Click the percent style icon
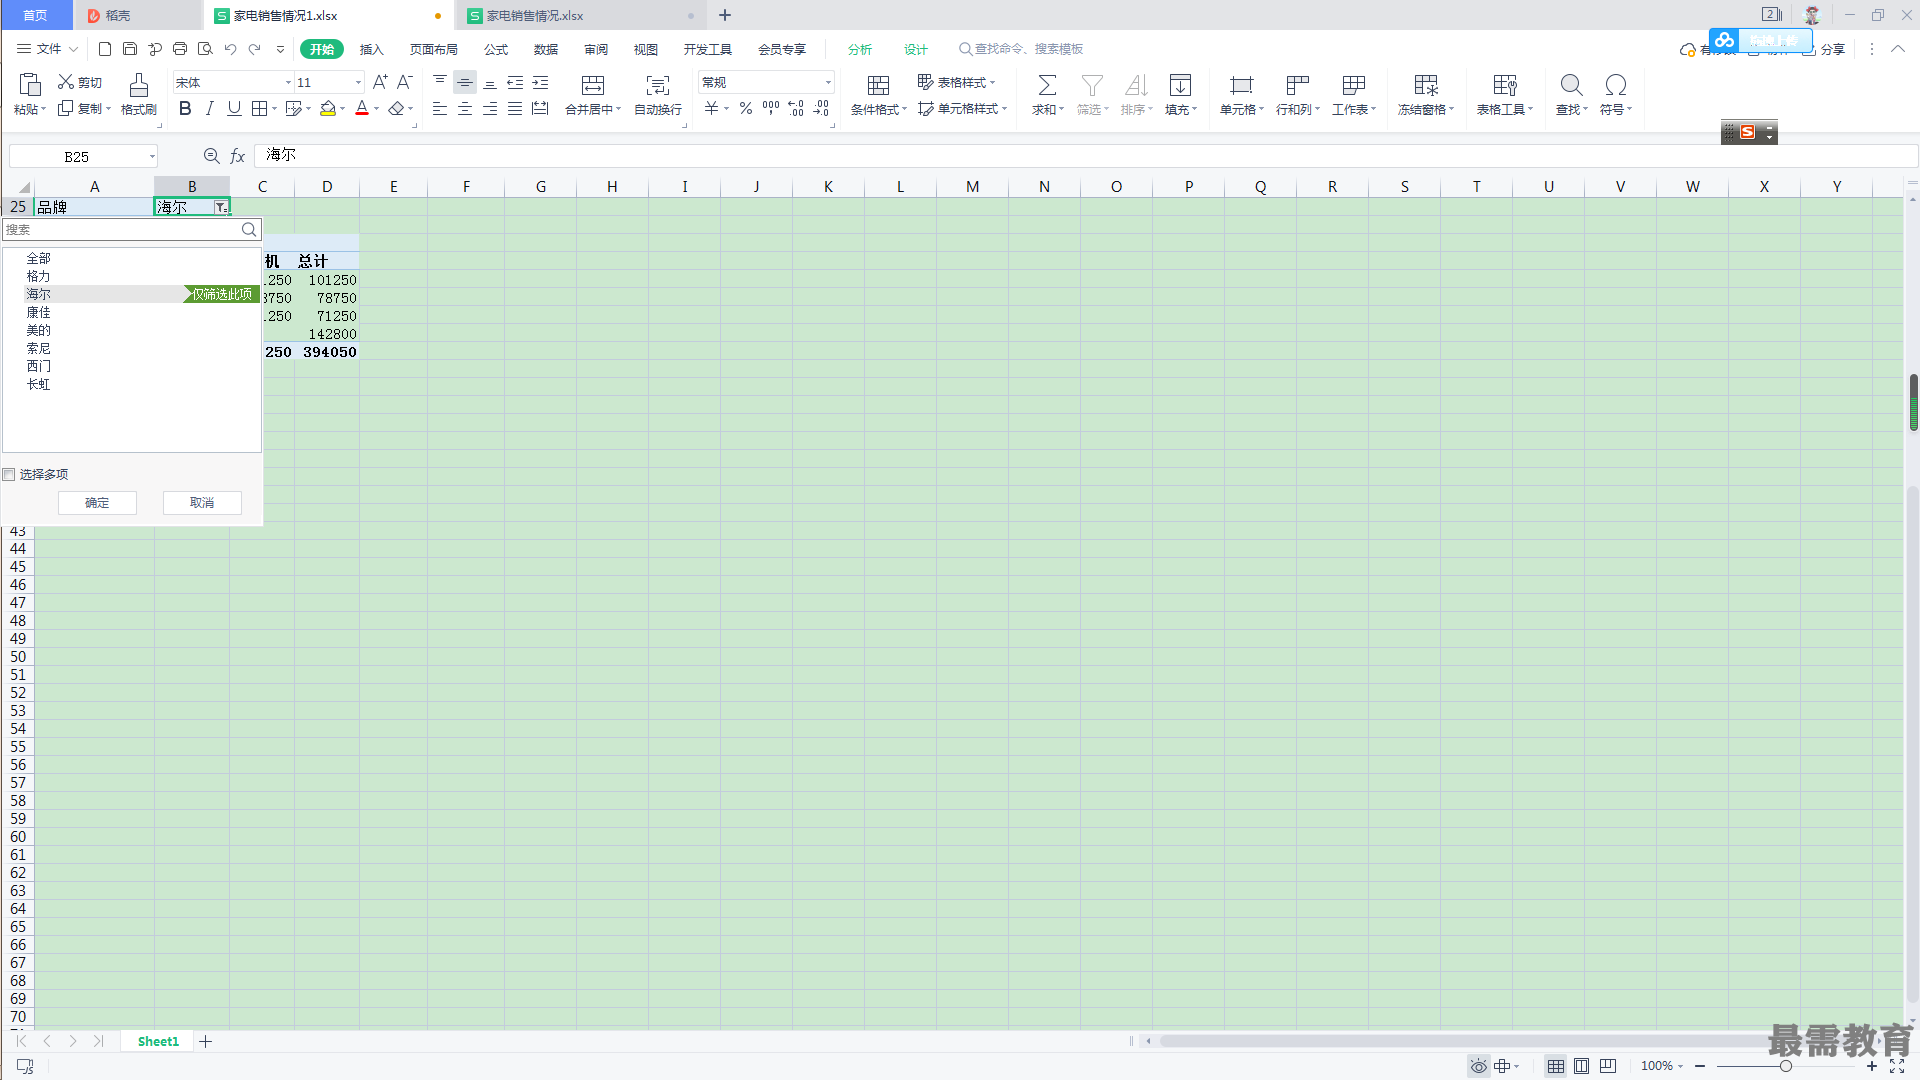Screen dimensions: 1920x1080 pyautogui.click(x=746, y=109)
